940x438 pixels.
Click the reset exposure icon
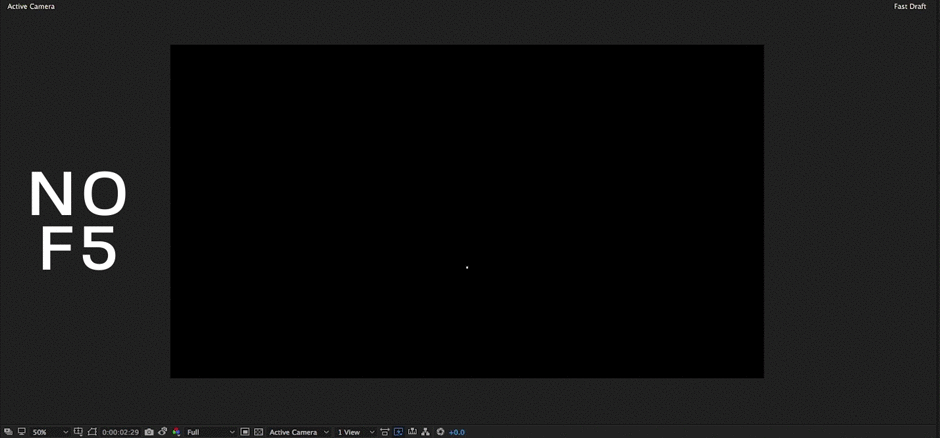click(x=440, y=431)
